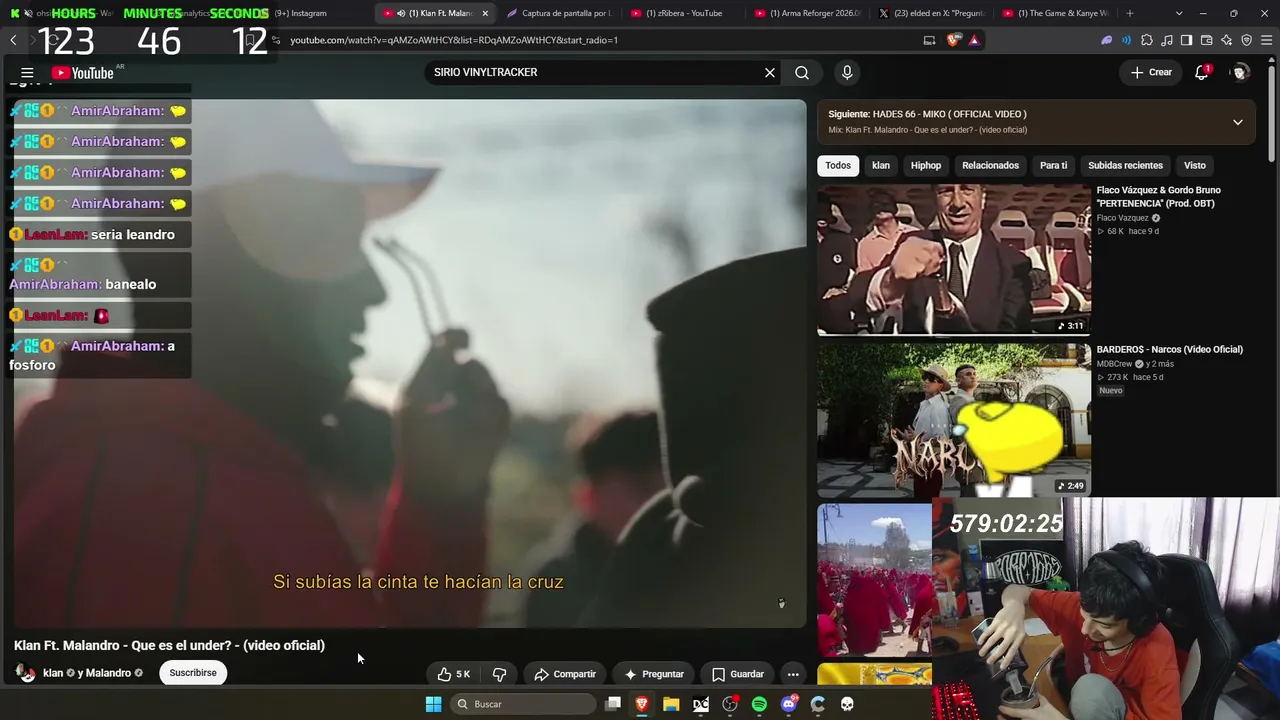1280x720 pixels.
Task: Click the Buscar taskbar search box
Action: click(x=521, y=704)
